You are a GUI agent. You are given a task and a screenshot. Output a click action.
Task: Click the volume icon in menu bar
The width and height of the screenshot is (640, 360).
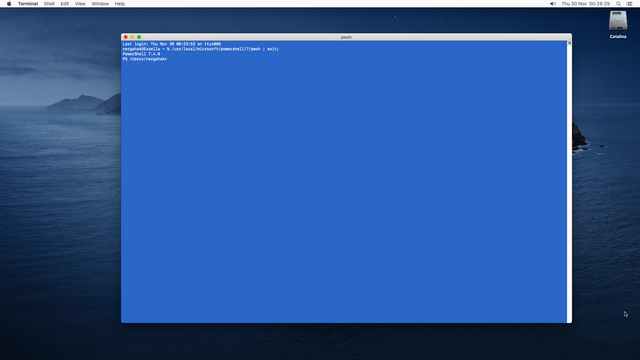[553, 4]
